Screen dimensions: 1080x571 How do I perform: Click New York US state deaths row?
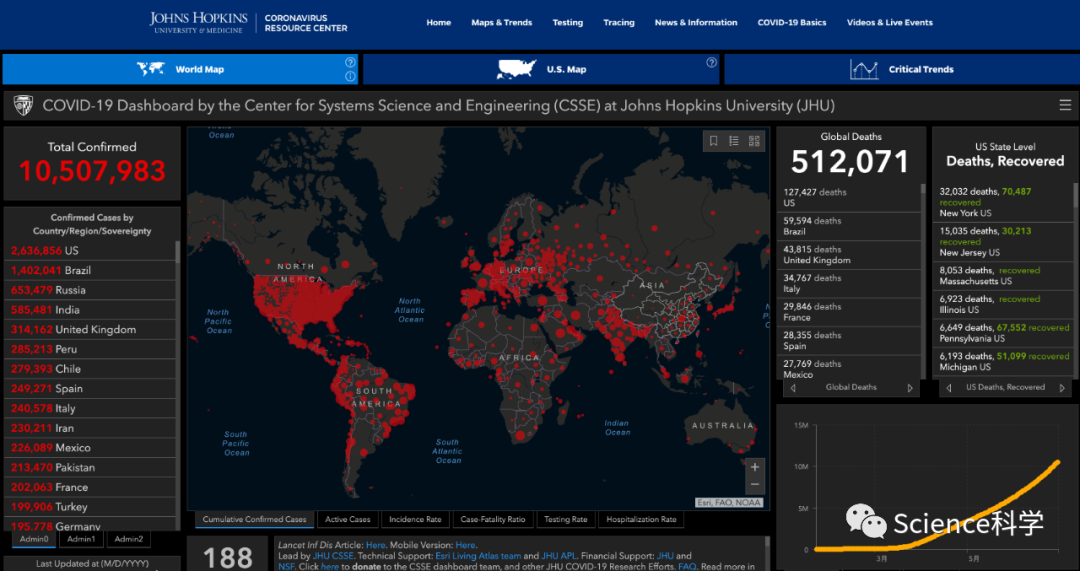pyautogui.click(x=1004, y=203)
